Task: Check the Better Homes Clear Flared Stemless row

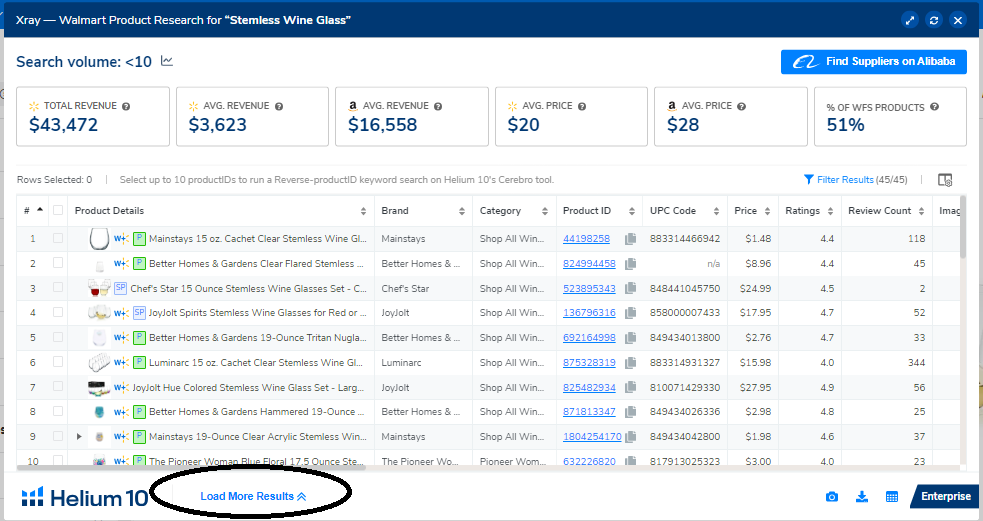Action: pyautogui.click(x=58, y=263)
